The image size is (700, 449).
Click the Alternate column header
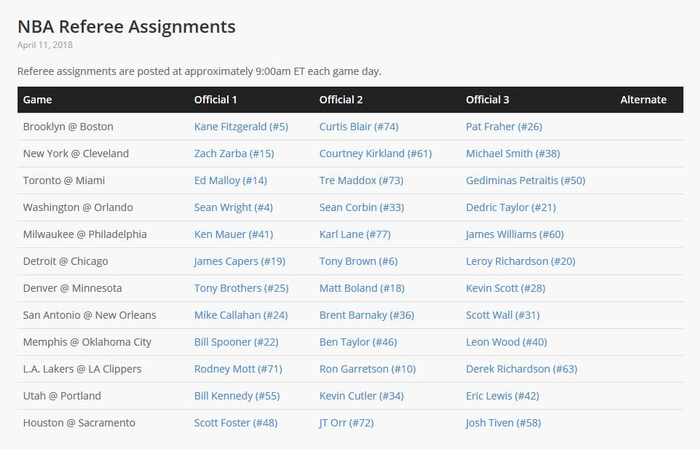pyautogui.click(x=643, y=100)
